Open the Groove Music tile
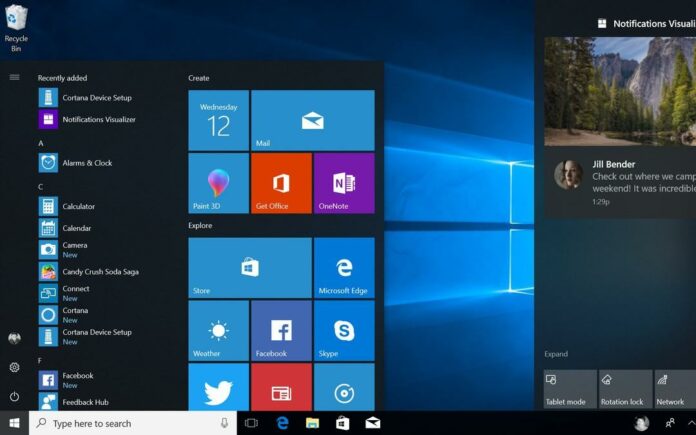 tap(344, 387)
